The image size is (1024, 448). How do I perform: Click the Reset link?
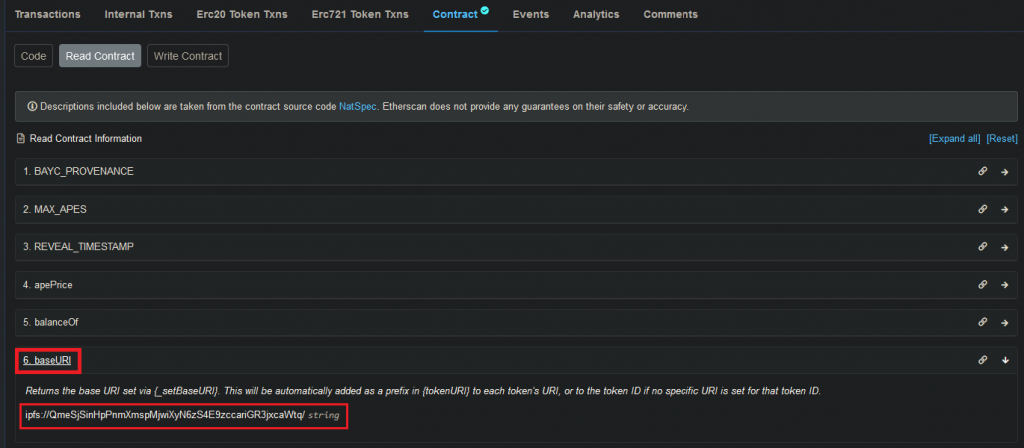tap(1002, 138)
